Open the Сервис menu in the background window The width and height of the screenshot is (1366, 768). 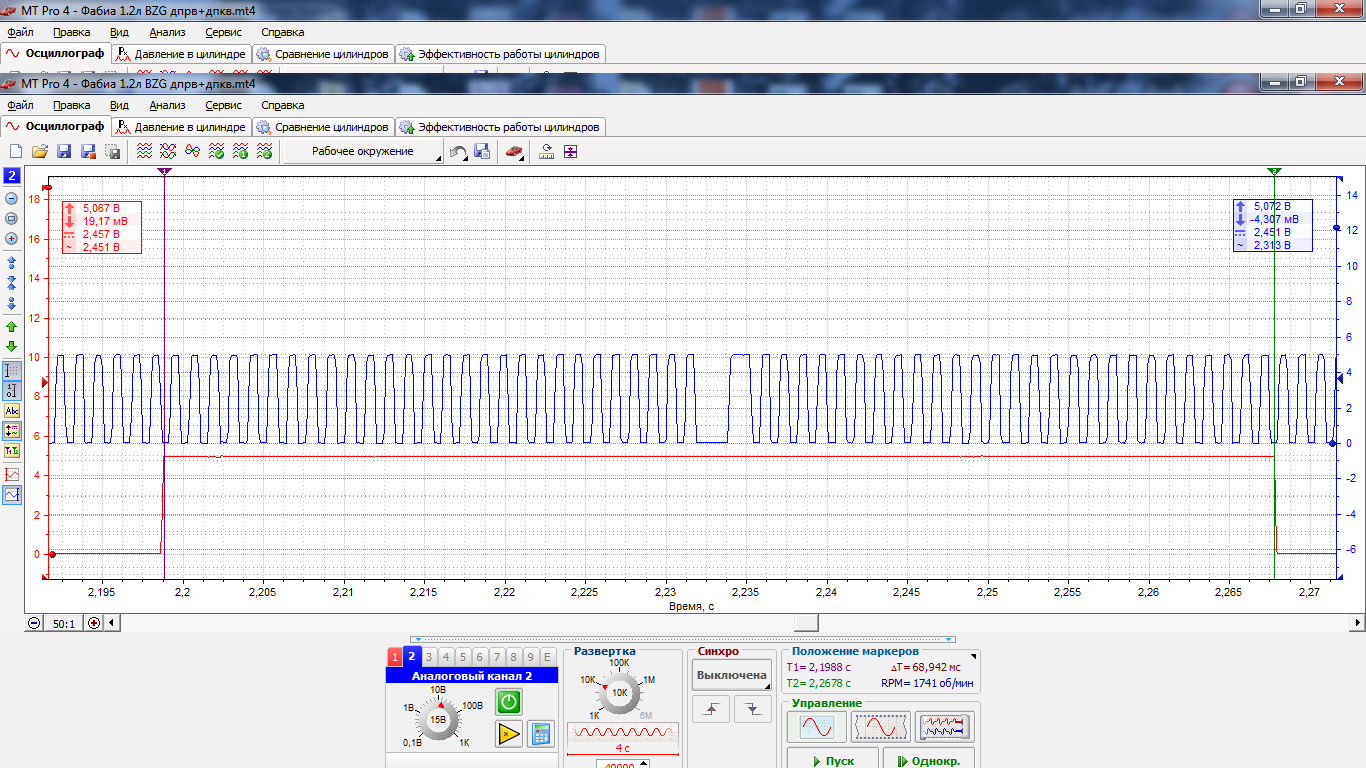click(x=223, y=32)
